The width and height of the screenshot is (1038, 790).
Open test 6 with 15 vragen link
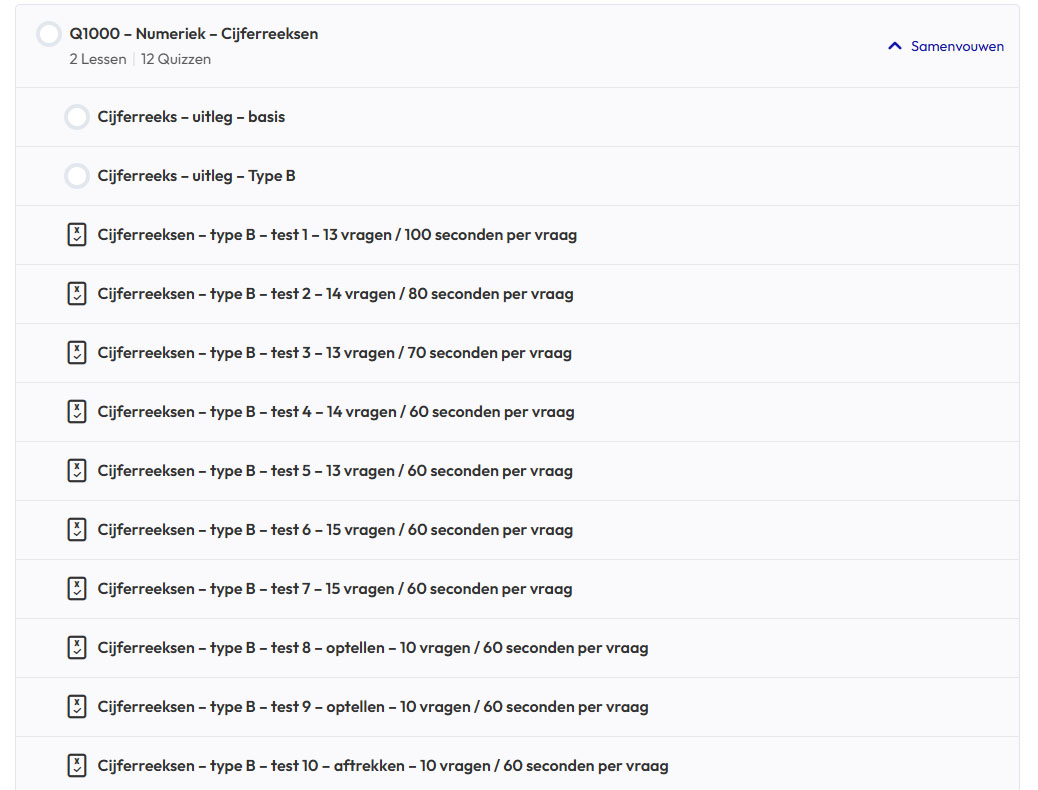coord(335,530)
